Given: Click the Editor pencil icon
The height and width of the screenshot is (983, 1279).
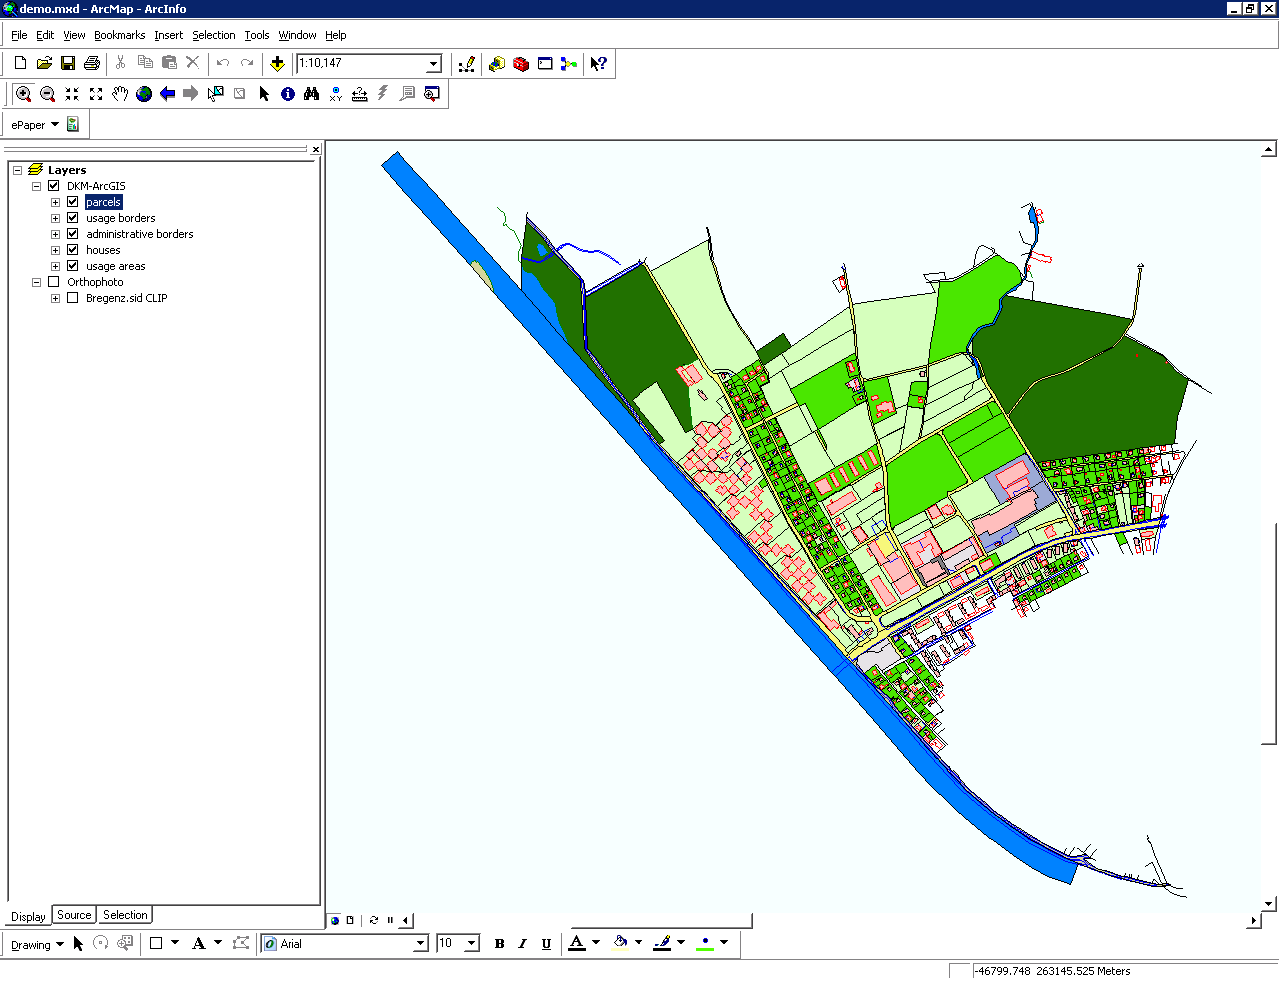Looking at the screenshot, I should (x=468, y=63).
